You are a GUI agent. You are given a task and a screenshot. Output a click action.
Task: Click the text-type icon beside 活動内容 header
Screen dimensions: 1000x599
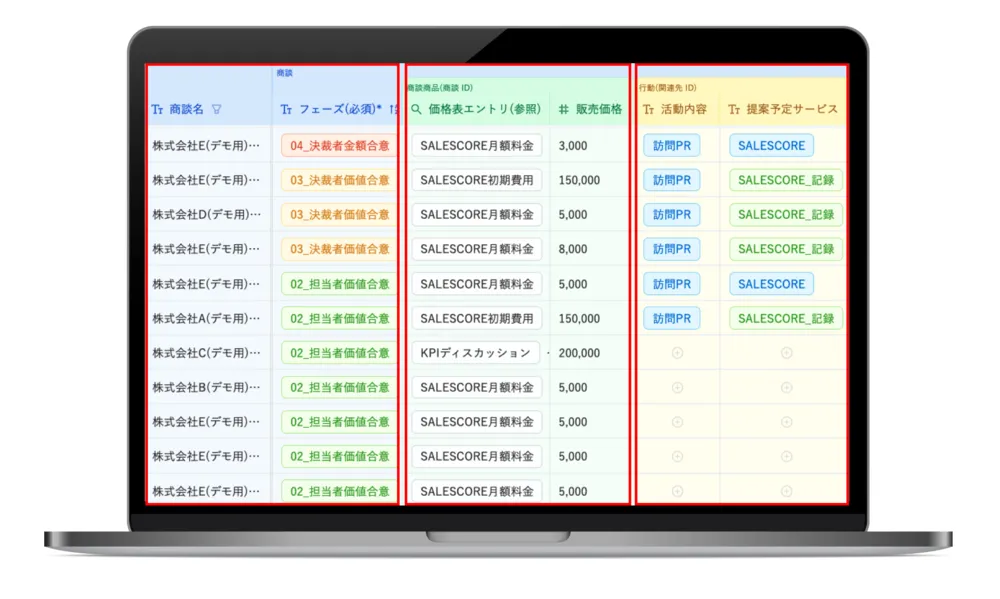coord(648,109)
